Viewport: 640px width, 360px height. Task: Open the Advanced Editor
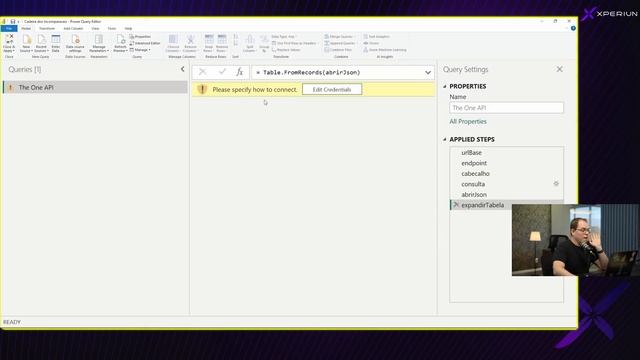coord(145,43)
